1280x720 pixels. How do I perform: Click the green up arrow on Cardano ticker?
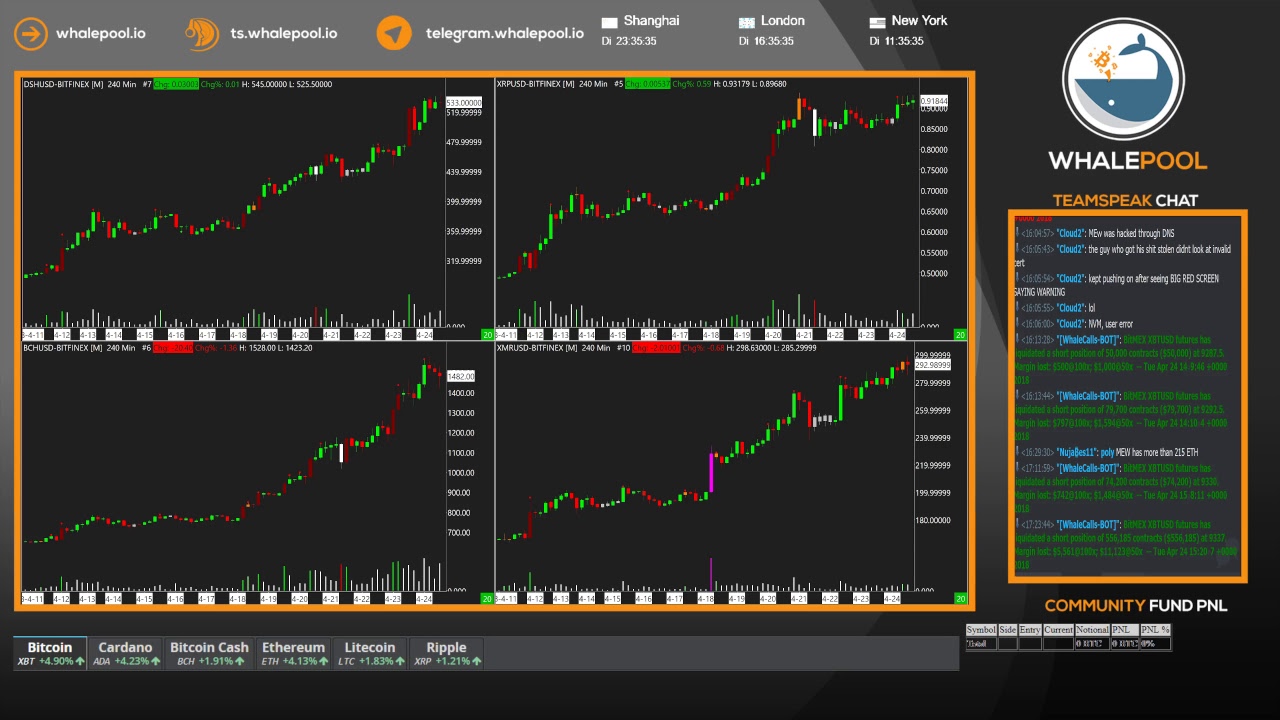pyautogui.click(x=155, y=662)
